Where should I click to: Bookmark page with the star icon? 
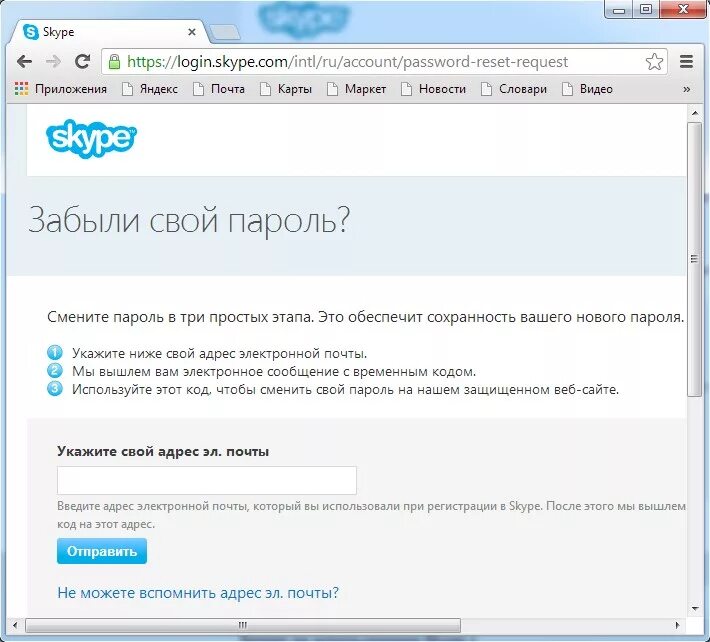[654, 62]
